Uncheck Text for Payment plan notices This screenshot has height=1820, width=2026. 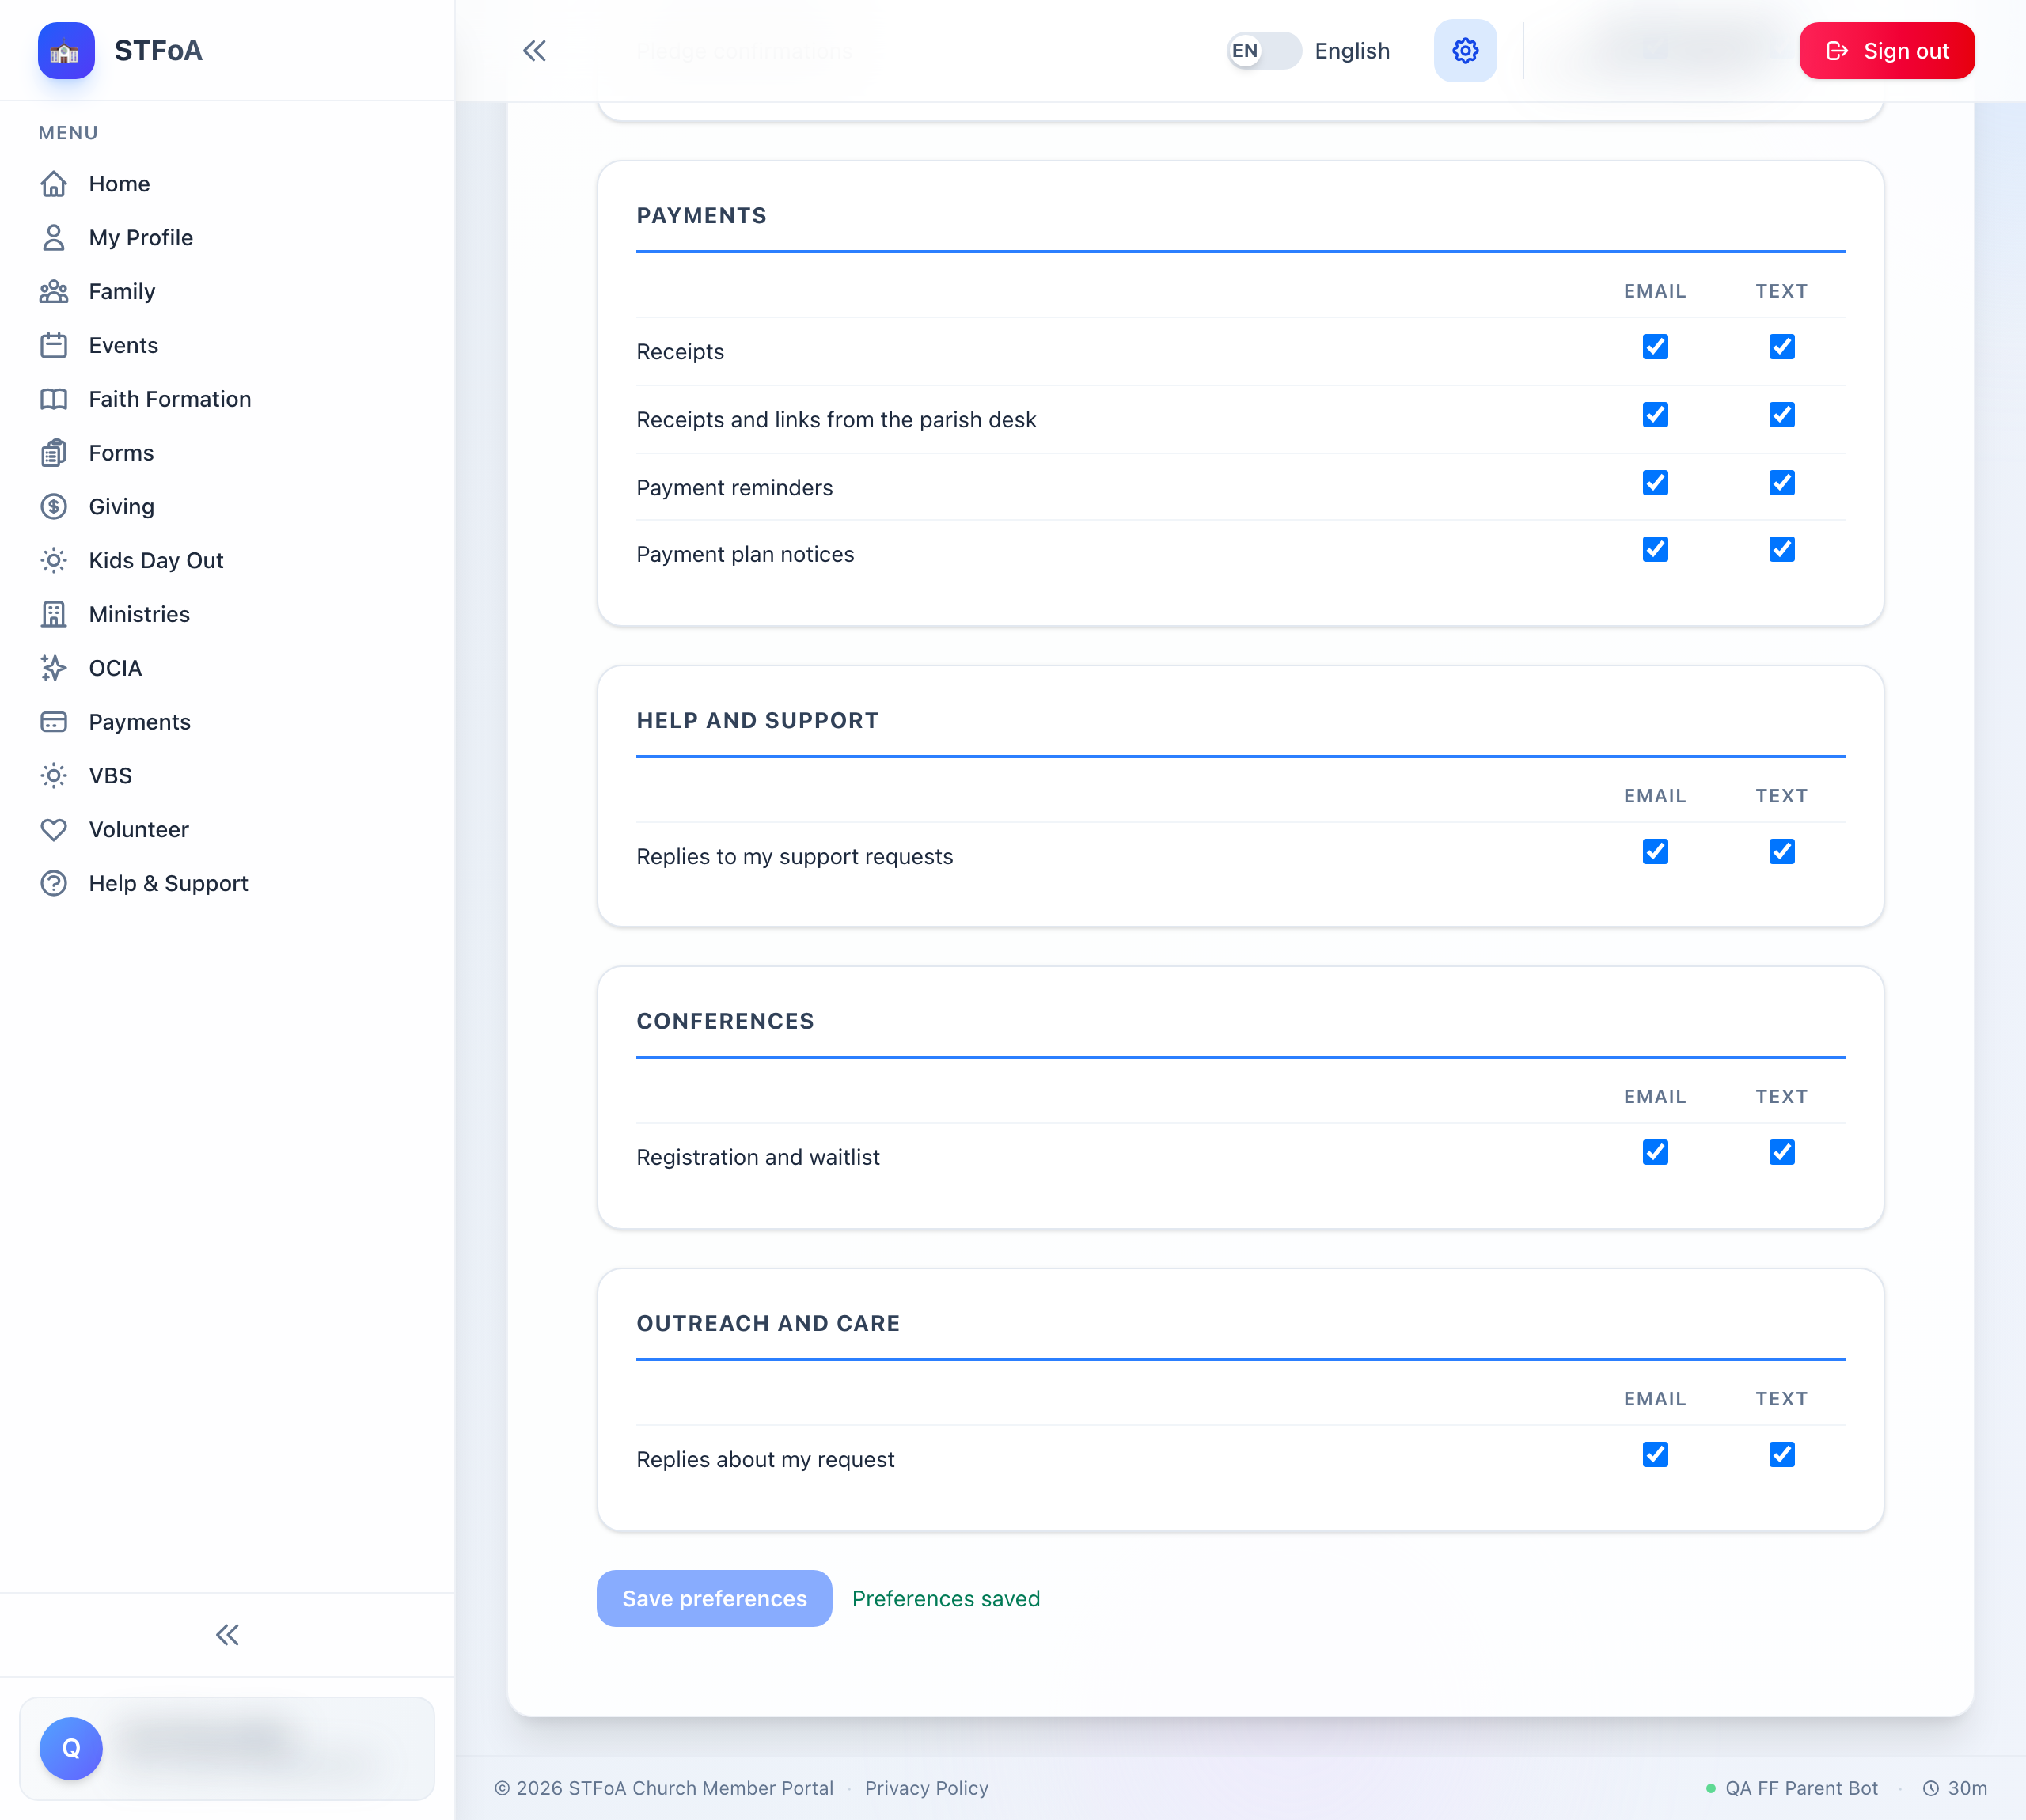point(1782,549)
